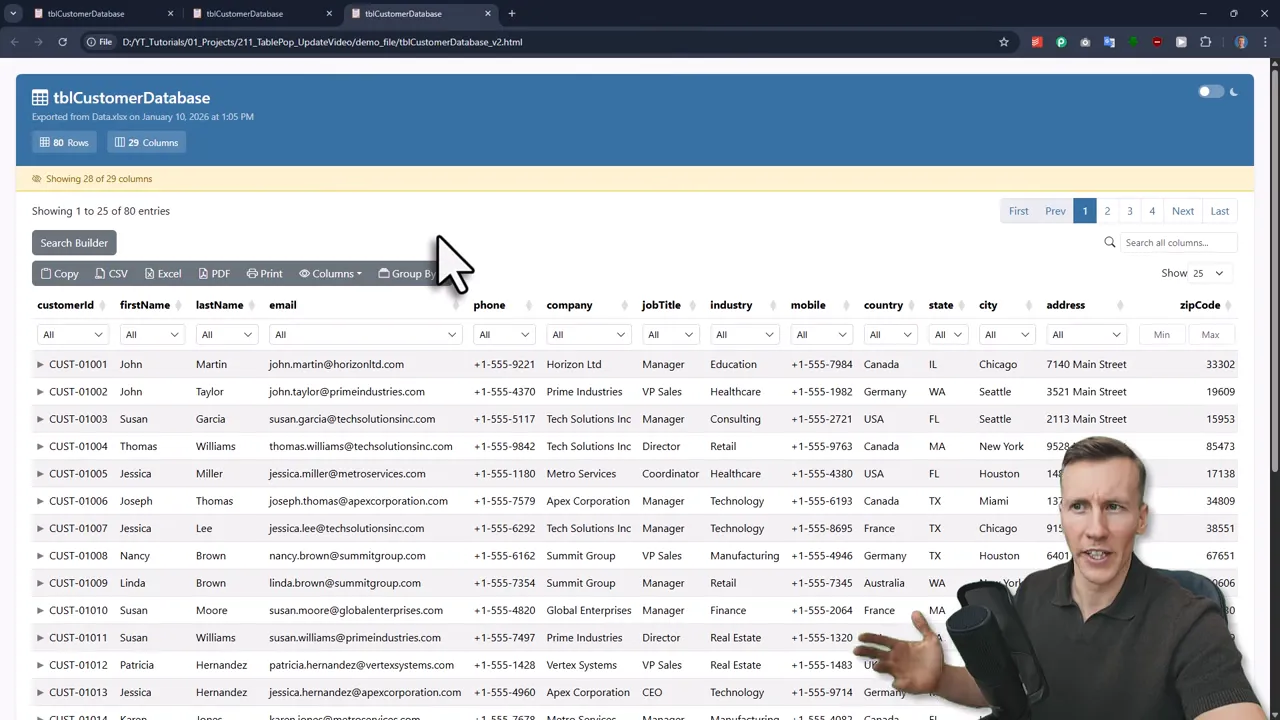
Task: Click the grid icon on the 80 Rows badge
Action: (46, 142)
